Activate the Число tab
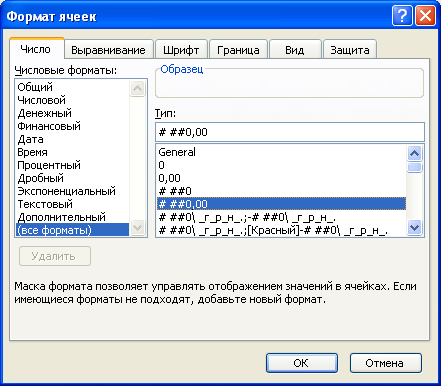 (x=36, y=49)
